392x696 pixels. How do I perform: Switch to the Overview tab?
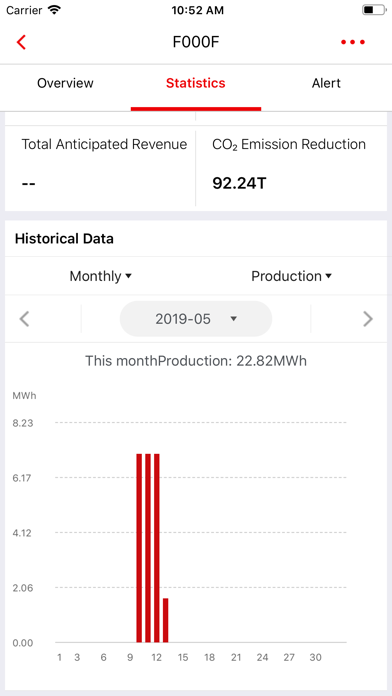click(x=65, y=83)
